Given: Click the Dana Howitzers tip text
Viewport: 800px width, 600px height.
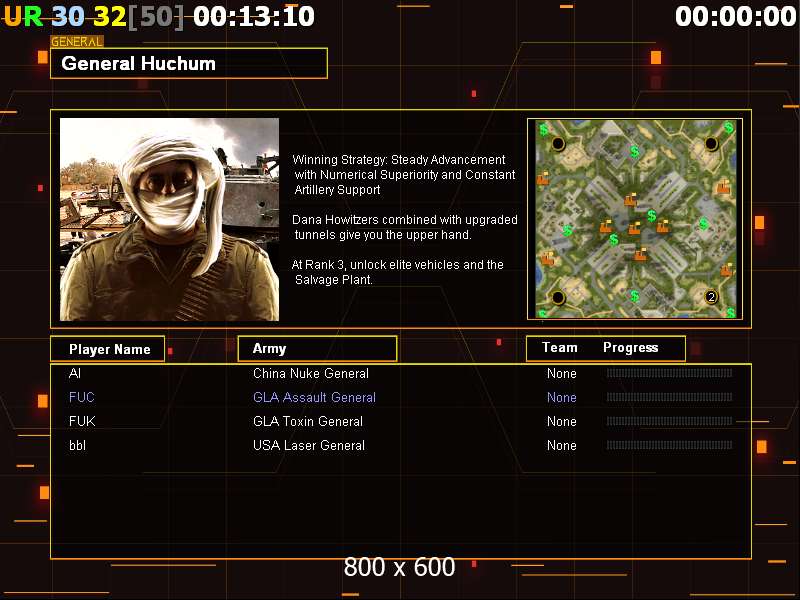Looking at the screenshot, I should (405, 227).
